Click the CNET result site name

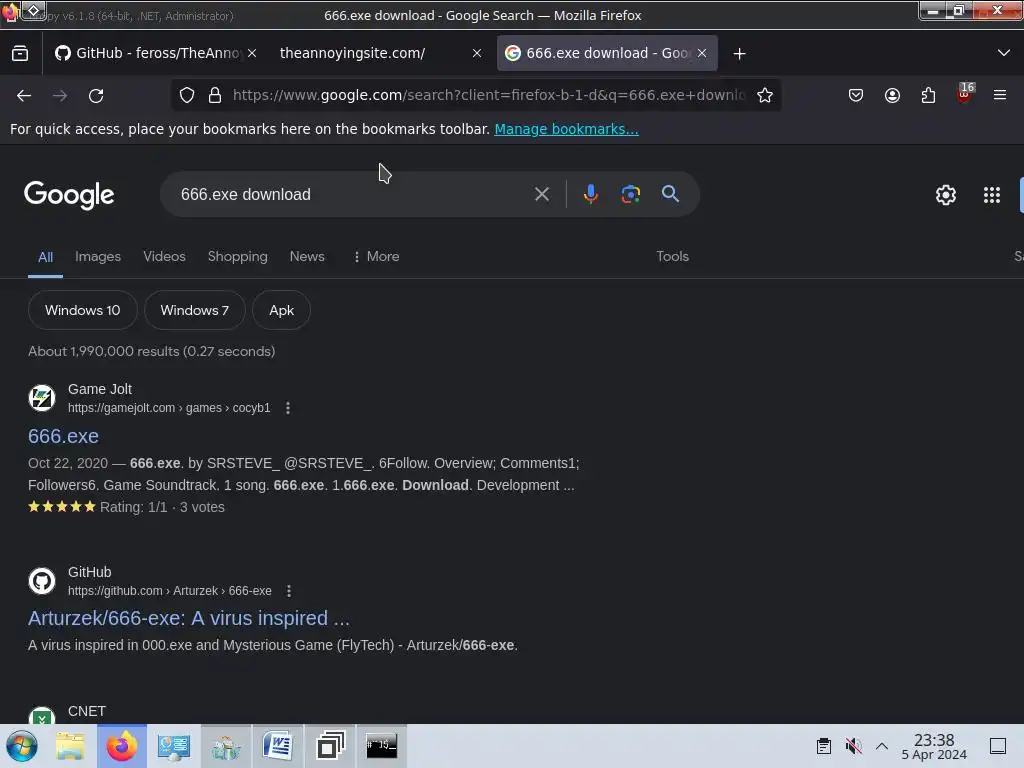[87, 711]
